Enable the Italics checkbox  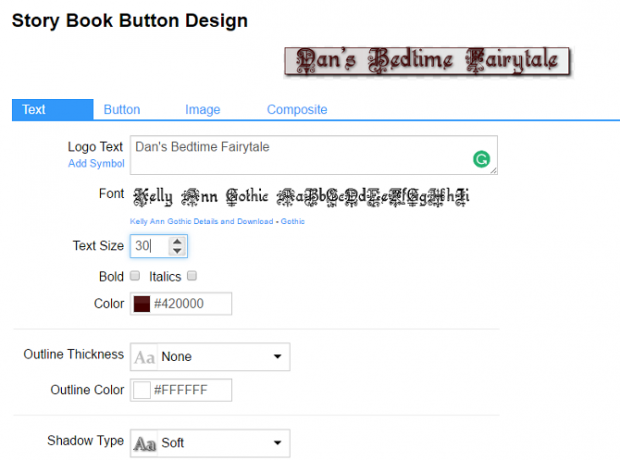pyautogui.click(x=192, y=275)
